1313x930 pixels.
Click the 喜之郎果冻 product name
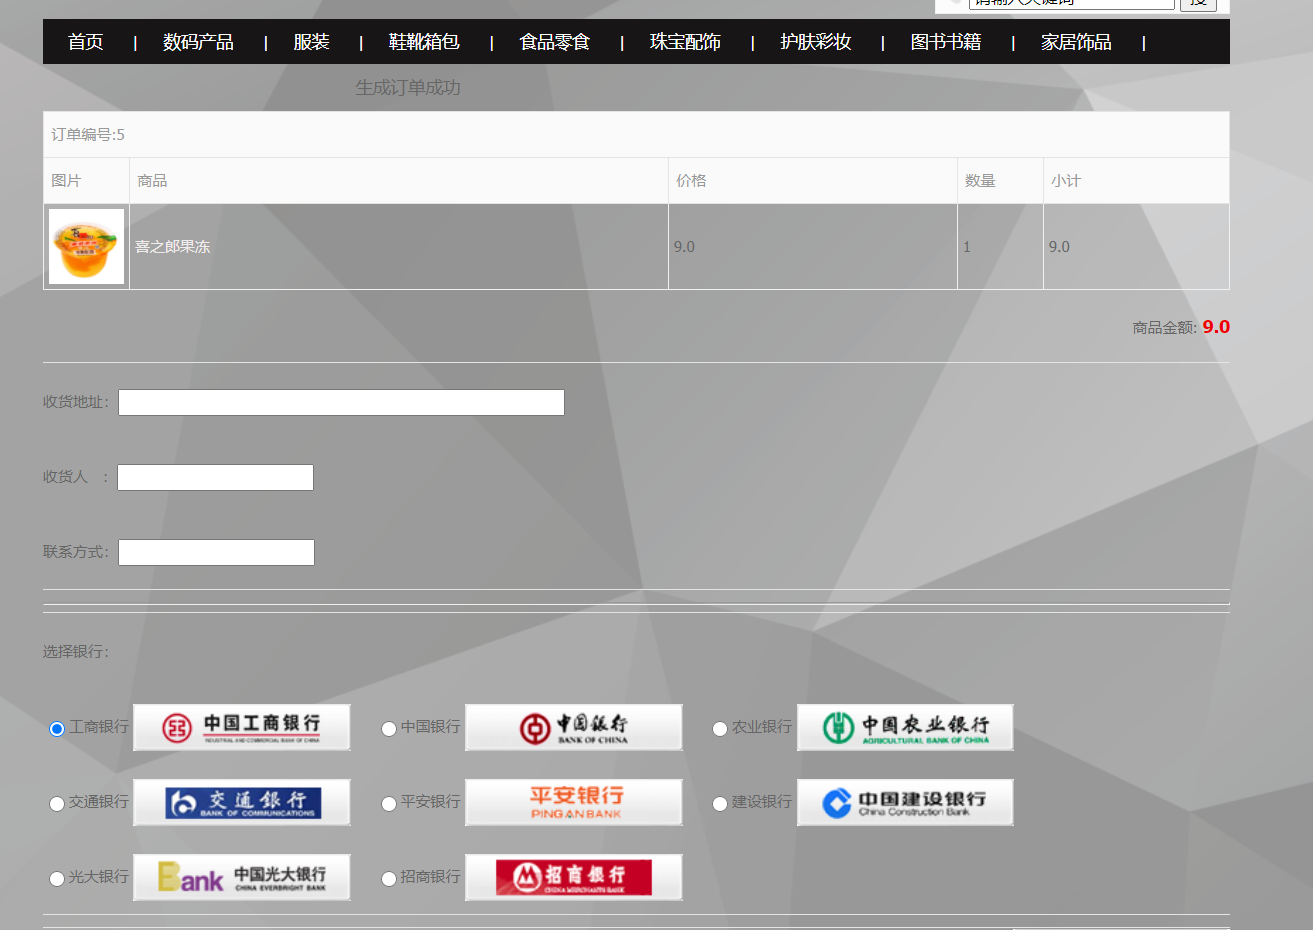tap(173, 247)
